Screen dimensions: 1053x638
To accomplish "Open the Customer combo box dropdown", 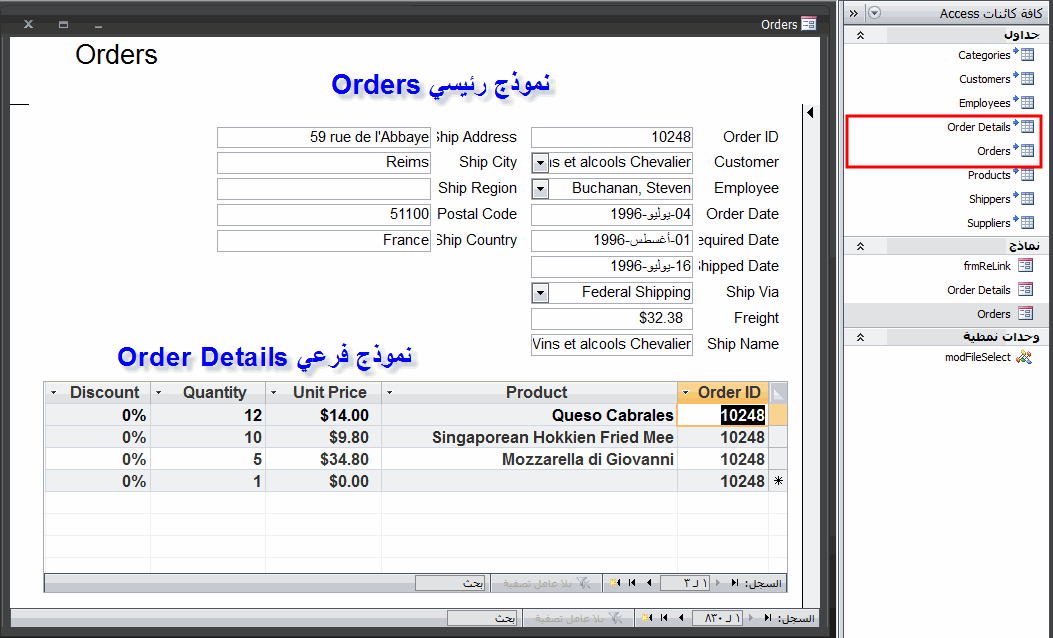I will click(540, 163).
